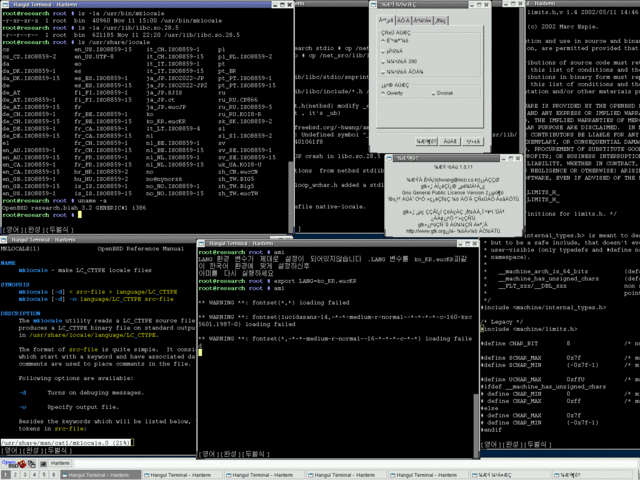Toggle [완성] in the mklocale manual terminal status bar

(32, 450)
